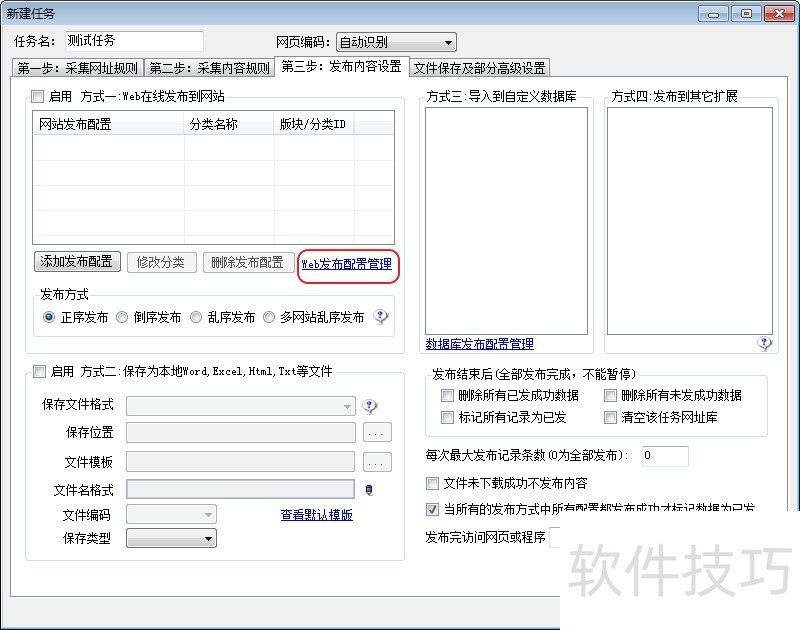Screen dimensions: 800x630
Task: Open 数据库发布配置管理 link
Action: [479, 344]
